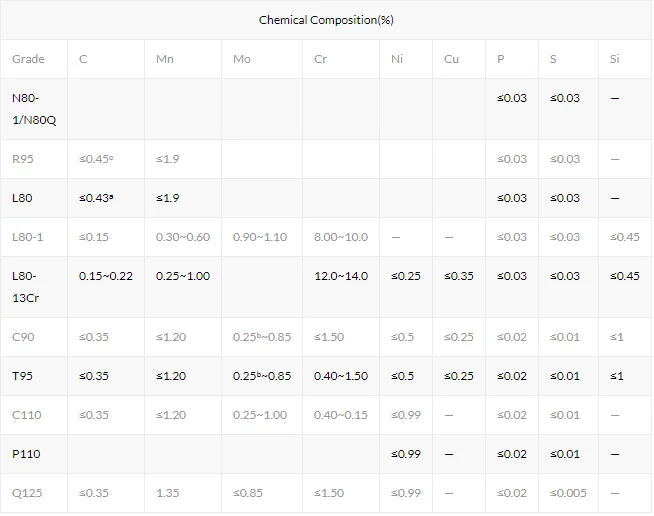
Task: Select the L80-13Cr grade cell
Action: 28,285
